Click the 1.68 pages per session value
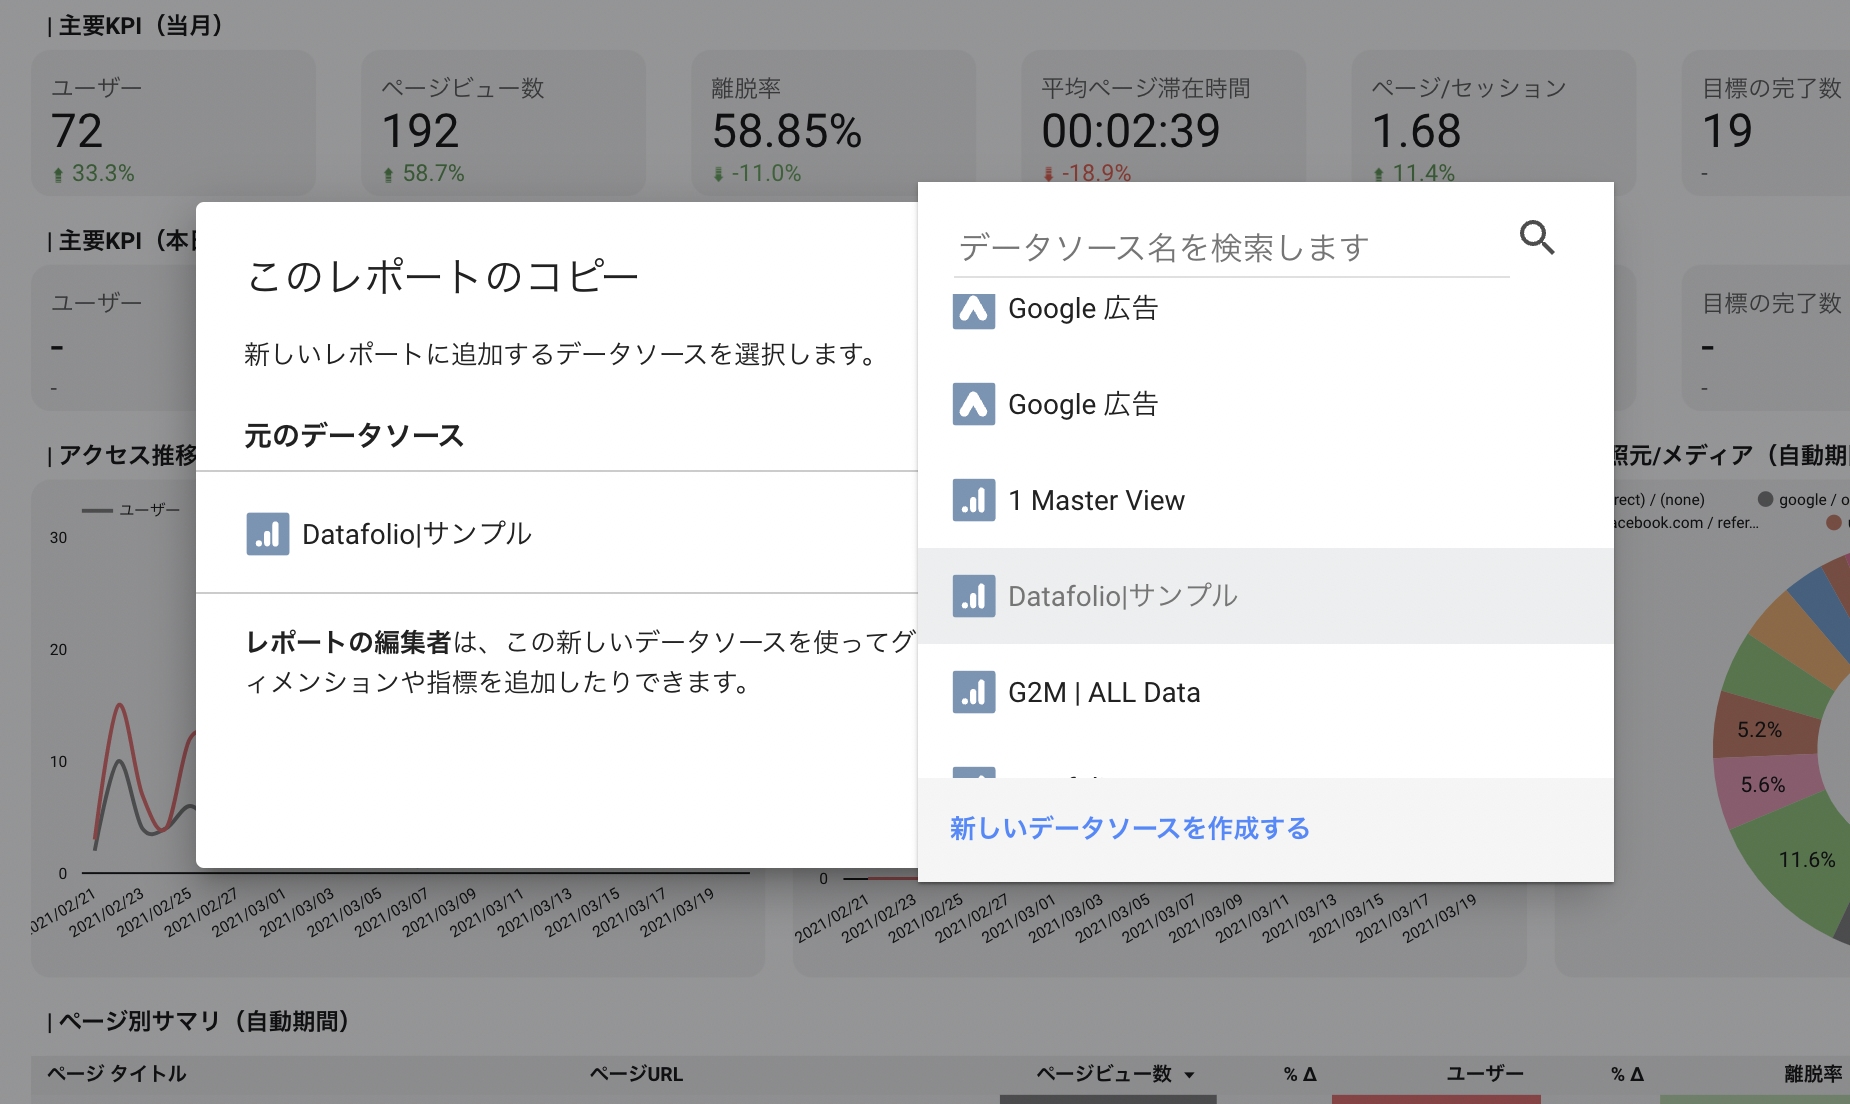The height and width of the screenshot is (1104, 1850). click(x=1416, y=131)
